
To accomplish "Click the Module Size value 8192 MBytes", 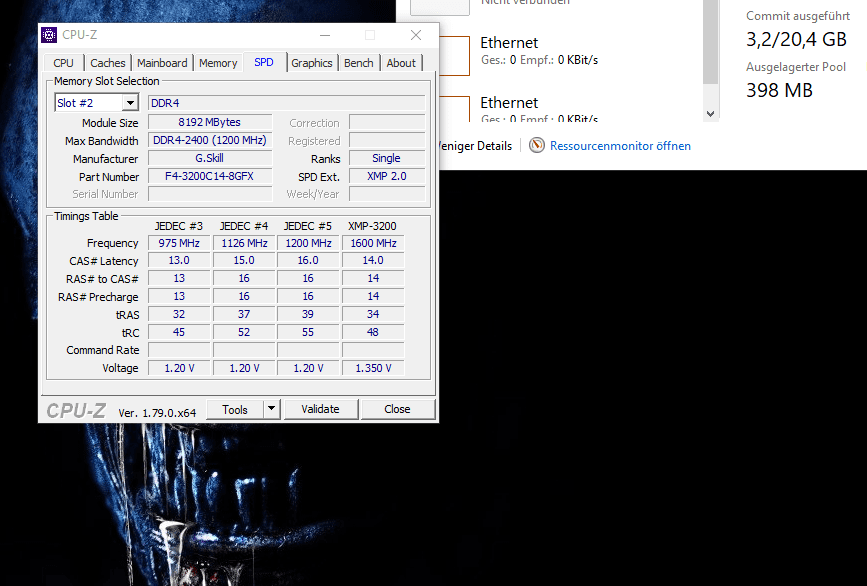I will coord(210,122).
